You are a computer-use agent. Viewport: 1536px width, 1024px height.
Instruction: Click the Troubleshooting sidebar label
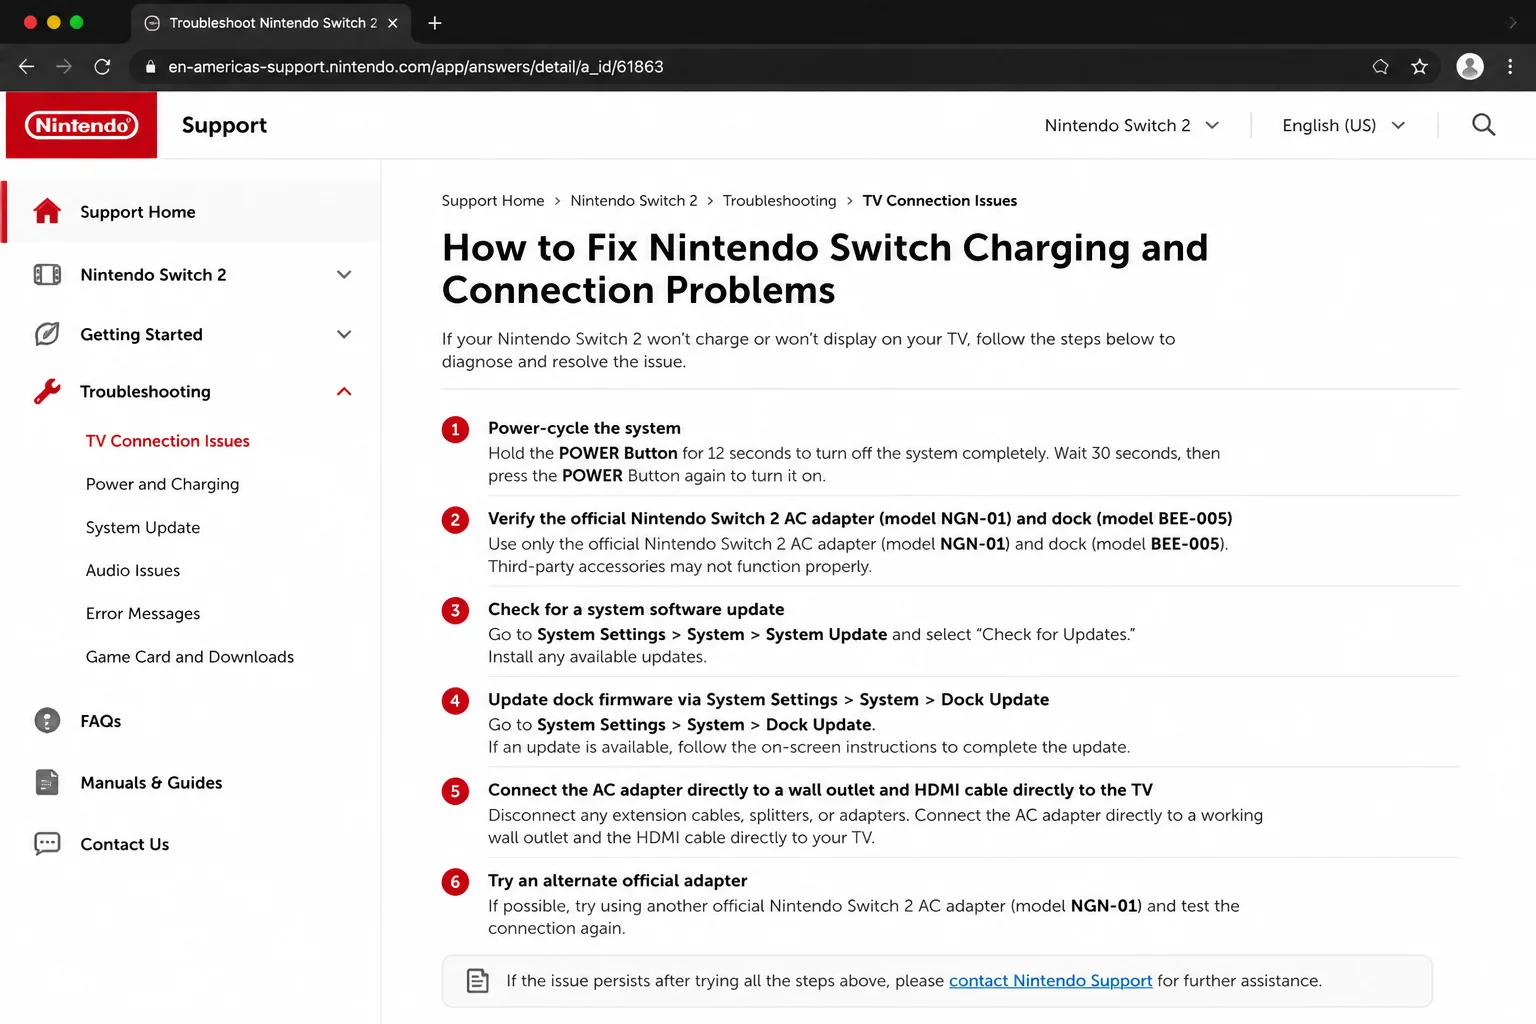145,391
